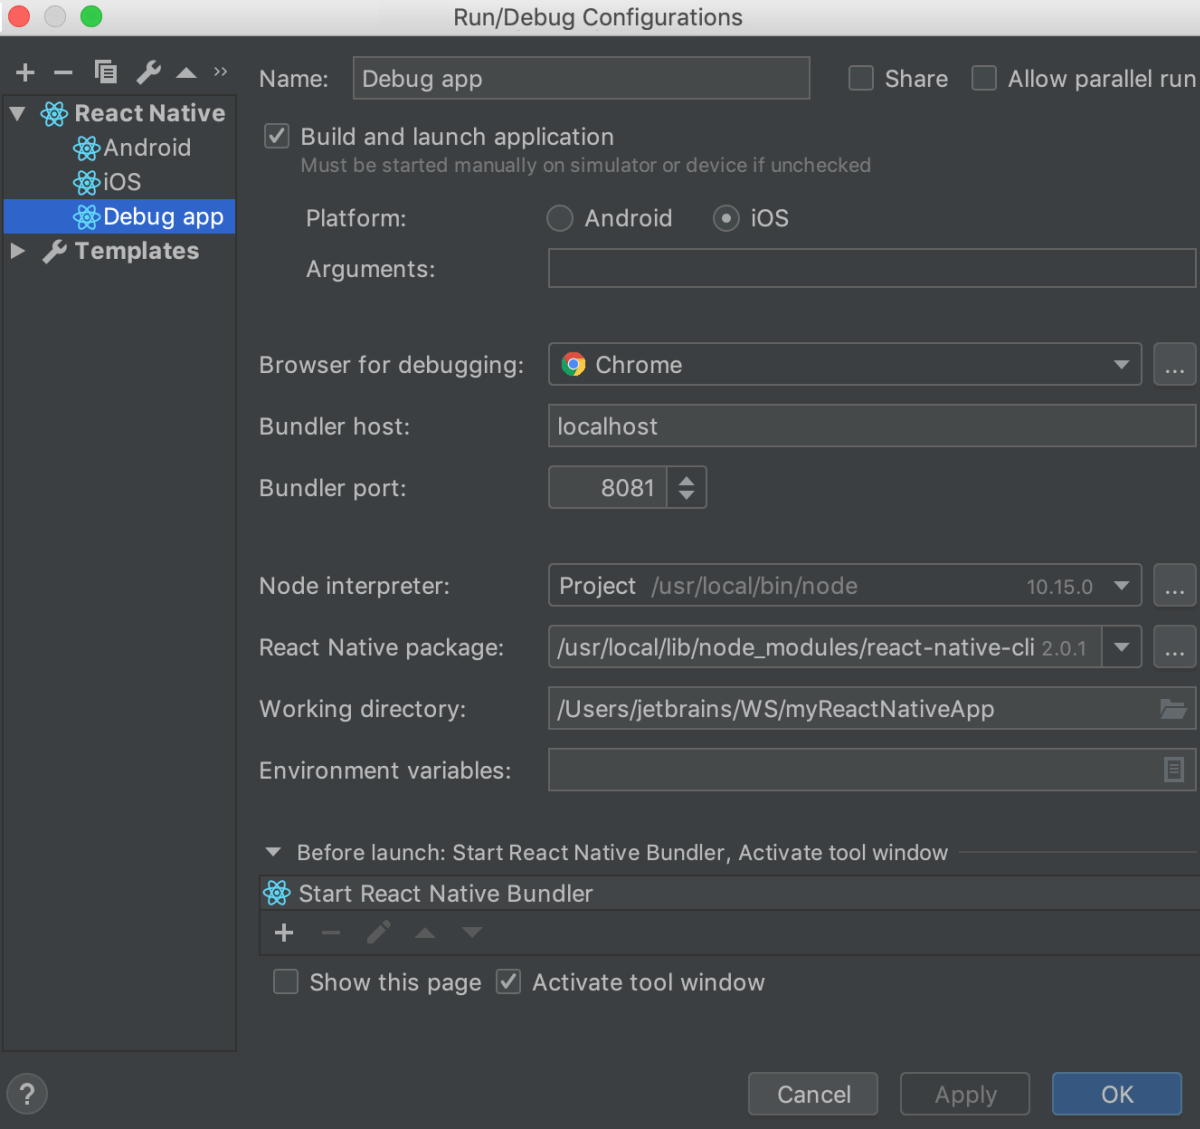Click the Apply button

(963, 1094)
